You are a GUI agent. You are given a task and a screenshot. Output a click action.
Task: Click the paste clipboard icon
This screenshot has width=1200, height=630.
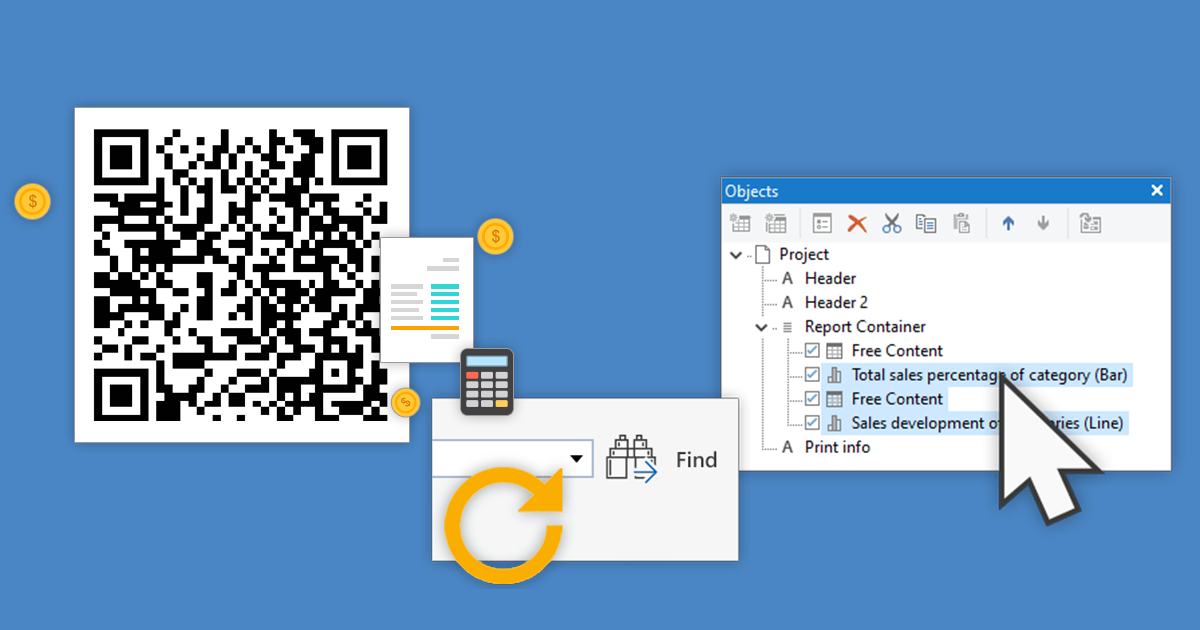961,224
